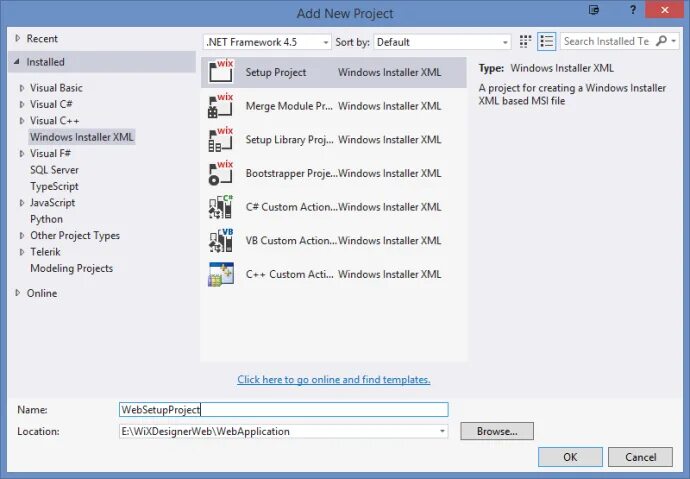
Task: Select the Setup Project template name
Action: click(275, 72)
